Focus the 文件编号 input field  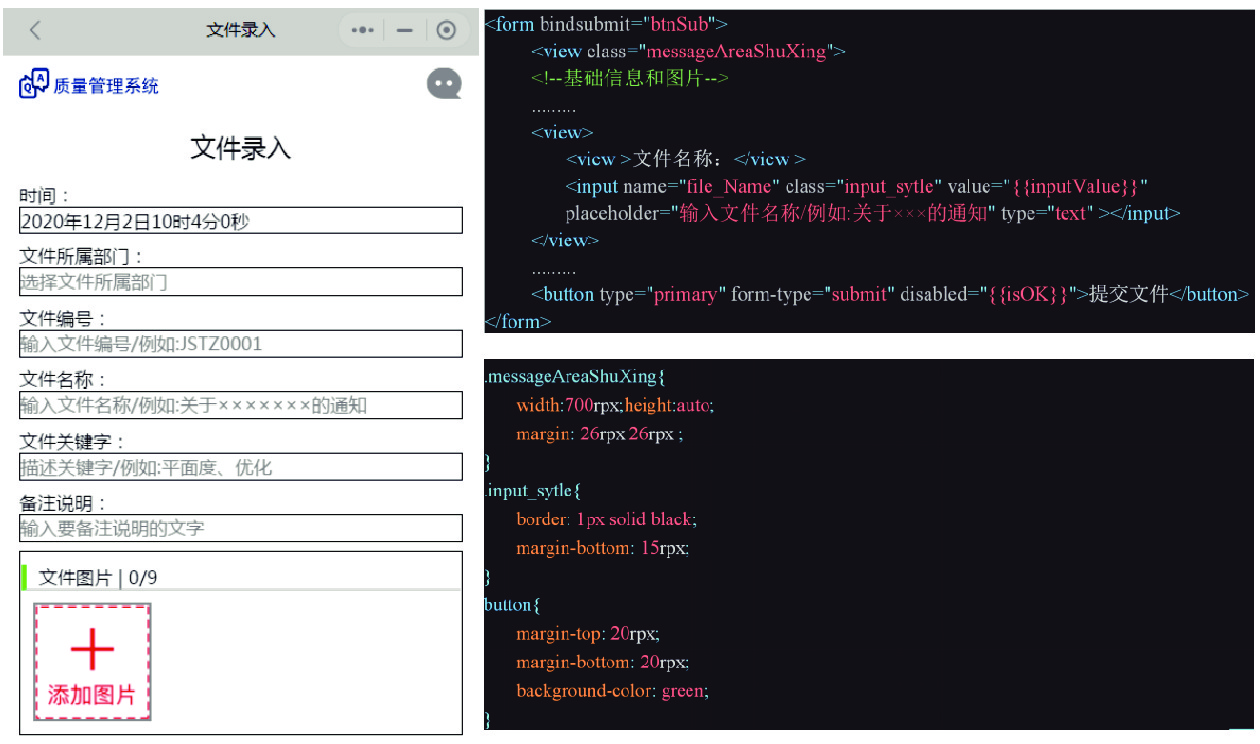[x=240, y=344]
